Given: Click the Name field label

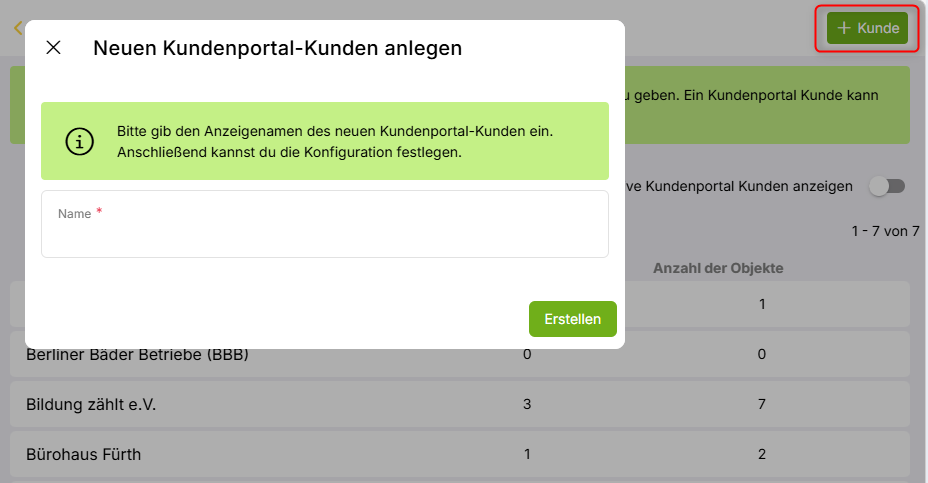Looking at the screenshot, I should click(74, 214).
